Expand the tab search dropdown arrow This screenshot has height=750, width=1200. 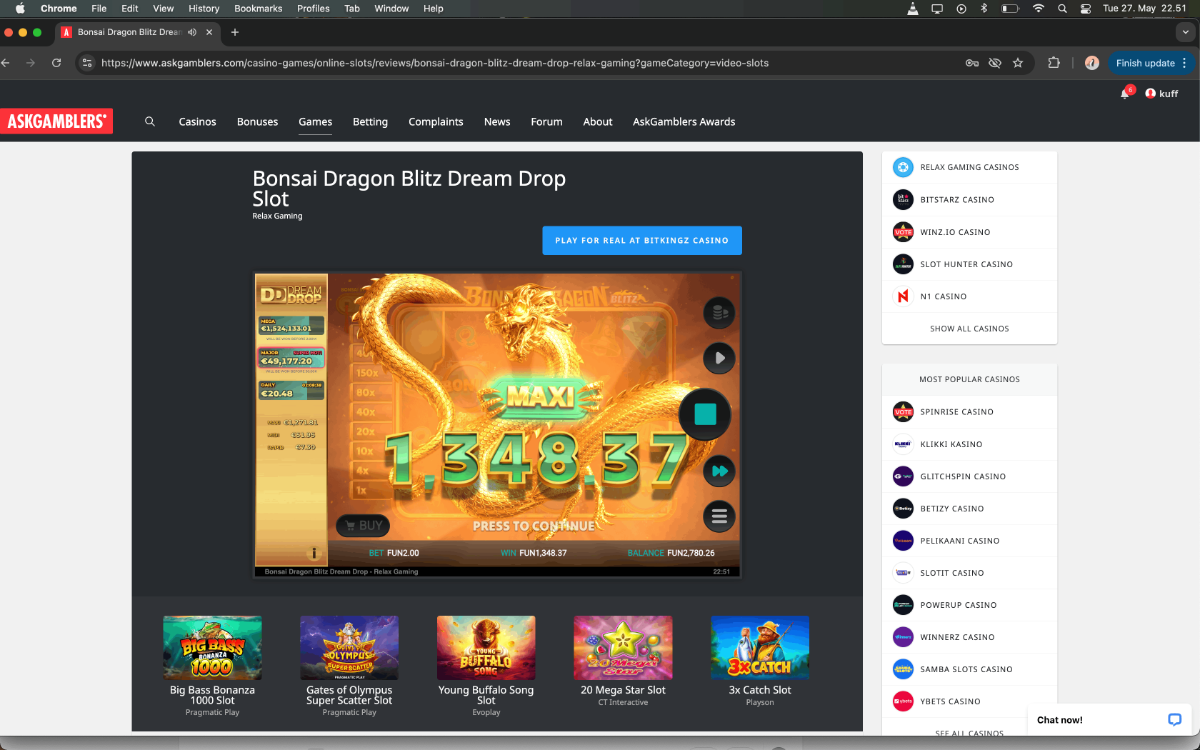pyautogui.click(x=1186, y=32)
